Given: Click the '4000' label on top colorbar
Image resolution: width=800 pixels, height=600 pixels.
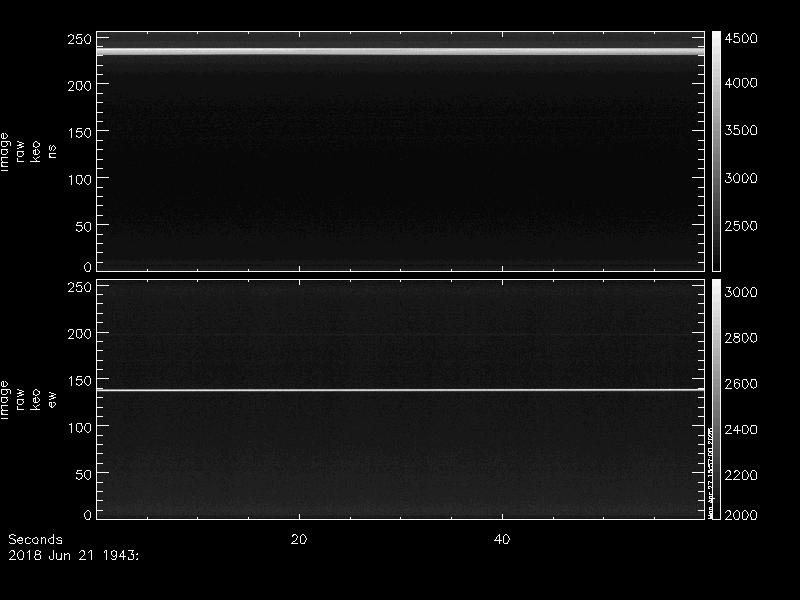Looking at the screenshot, I should pyautogui.click(x=741, y=83).
